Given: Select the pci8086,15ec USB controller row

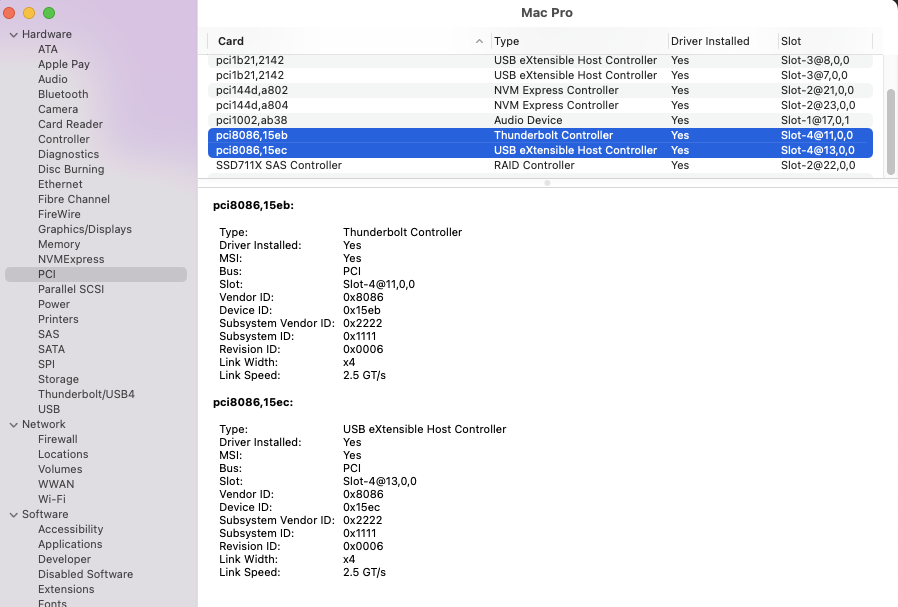Looking at the screenshot, I should tap(540, 150).
